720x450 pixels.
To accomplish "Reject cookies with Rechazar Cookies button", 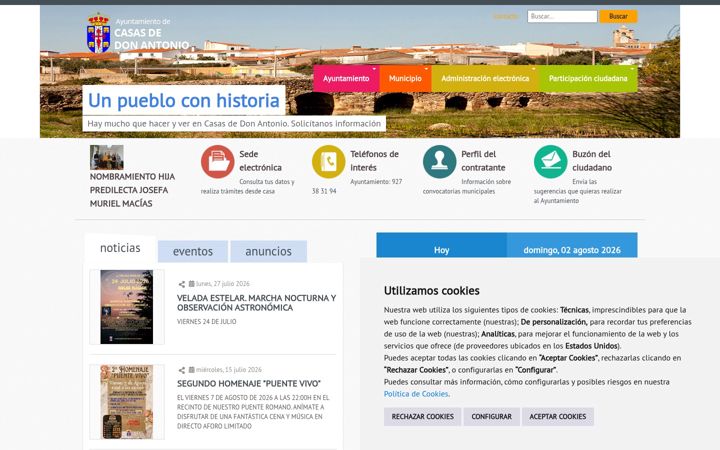I will pyautogui.click(x=422, y=416).
